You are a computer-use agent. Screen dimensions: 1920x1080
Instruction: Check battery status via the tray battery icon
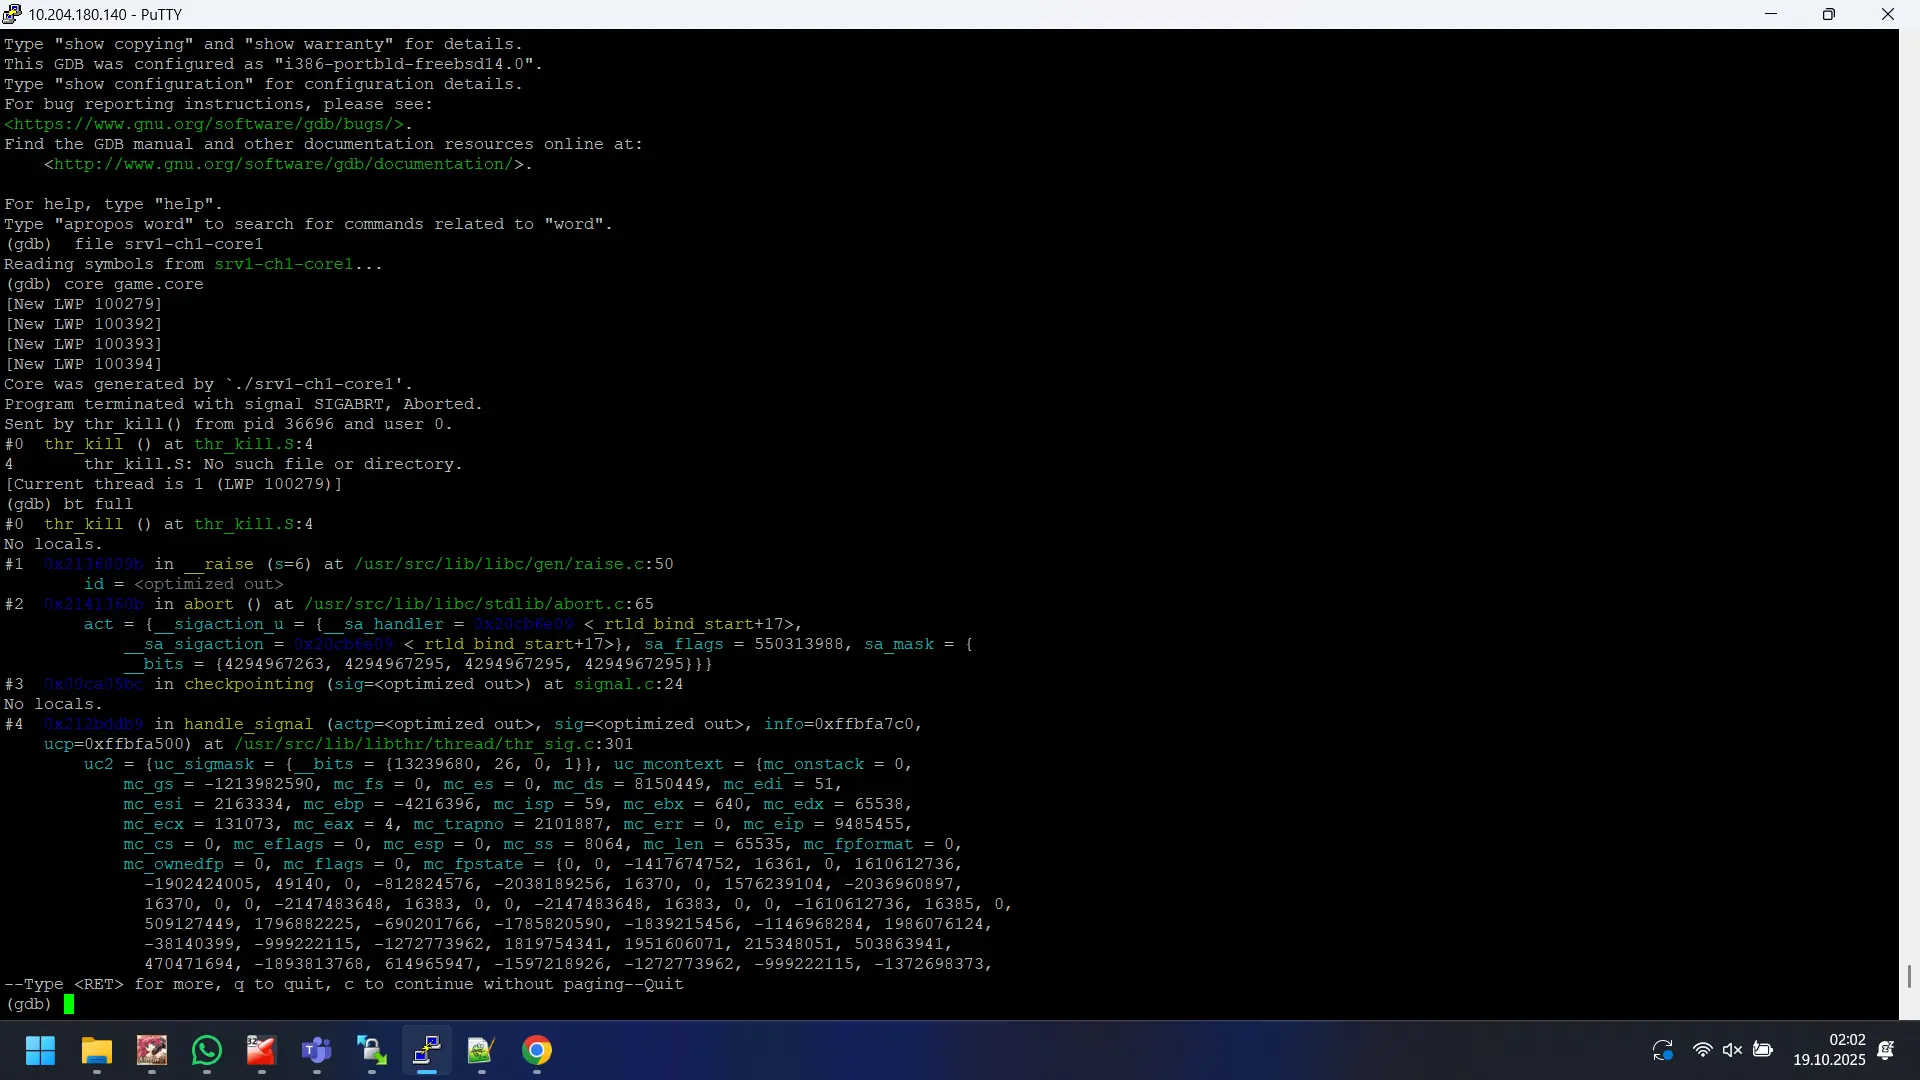pyautogui.click(x=1764, y=1051)
